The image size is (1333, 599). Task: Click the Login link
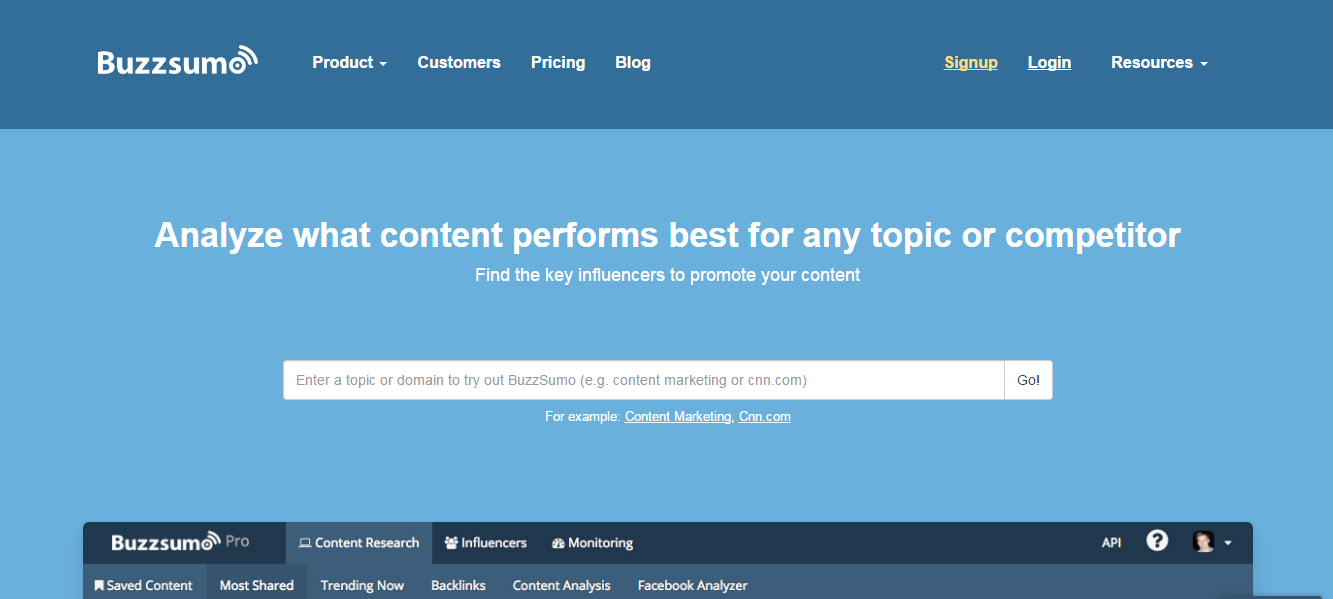[x=1049, y=62]
